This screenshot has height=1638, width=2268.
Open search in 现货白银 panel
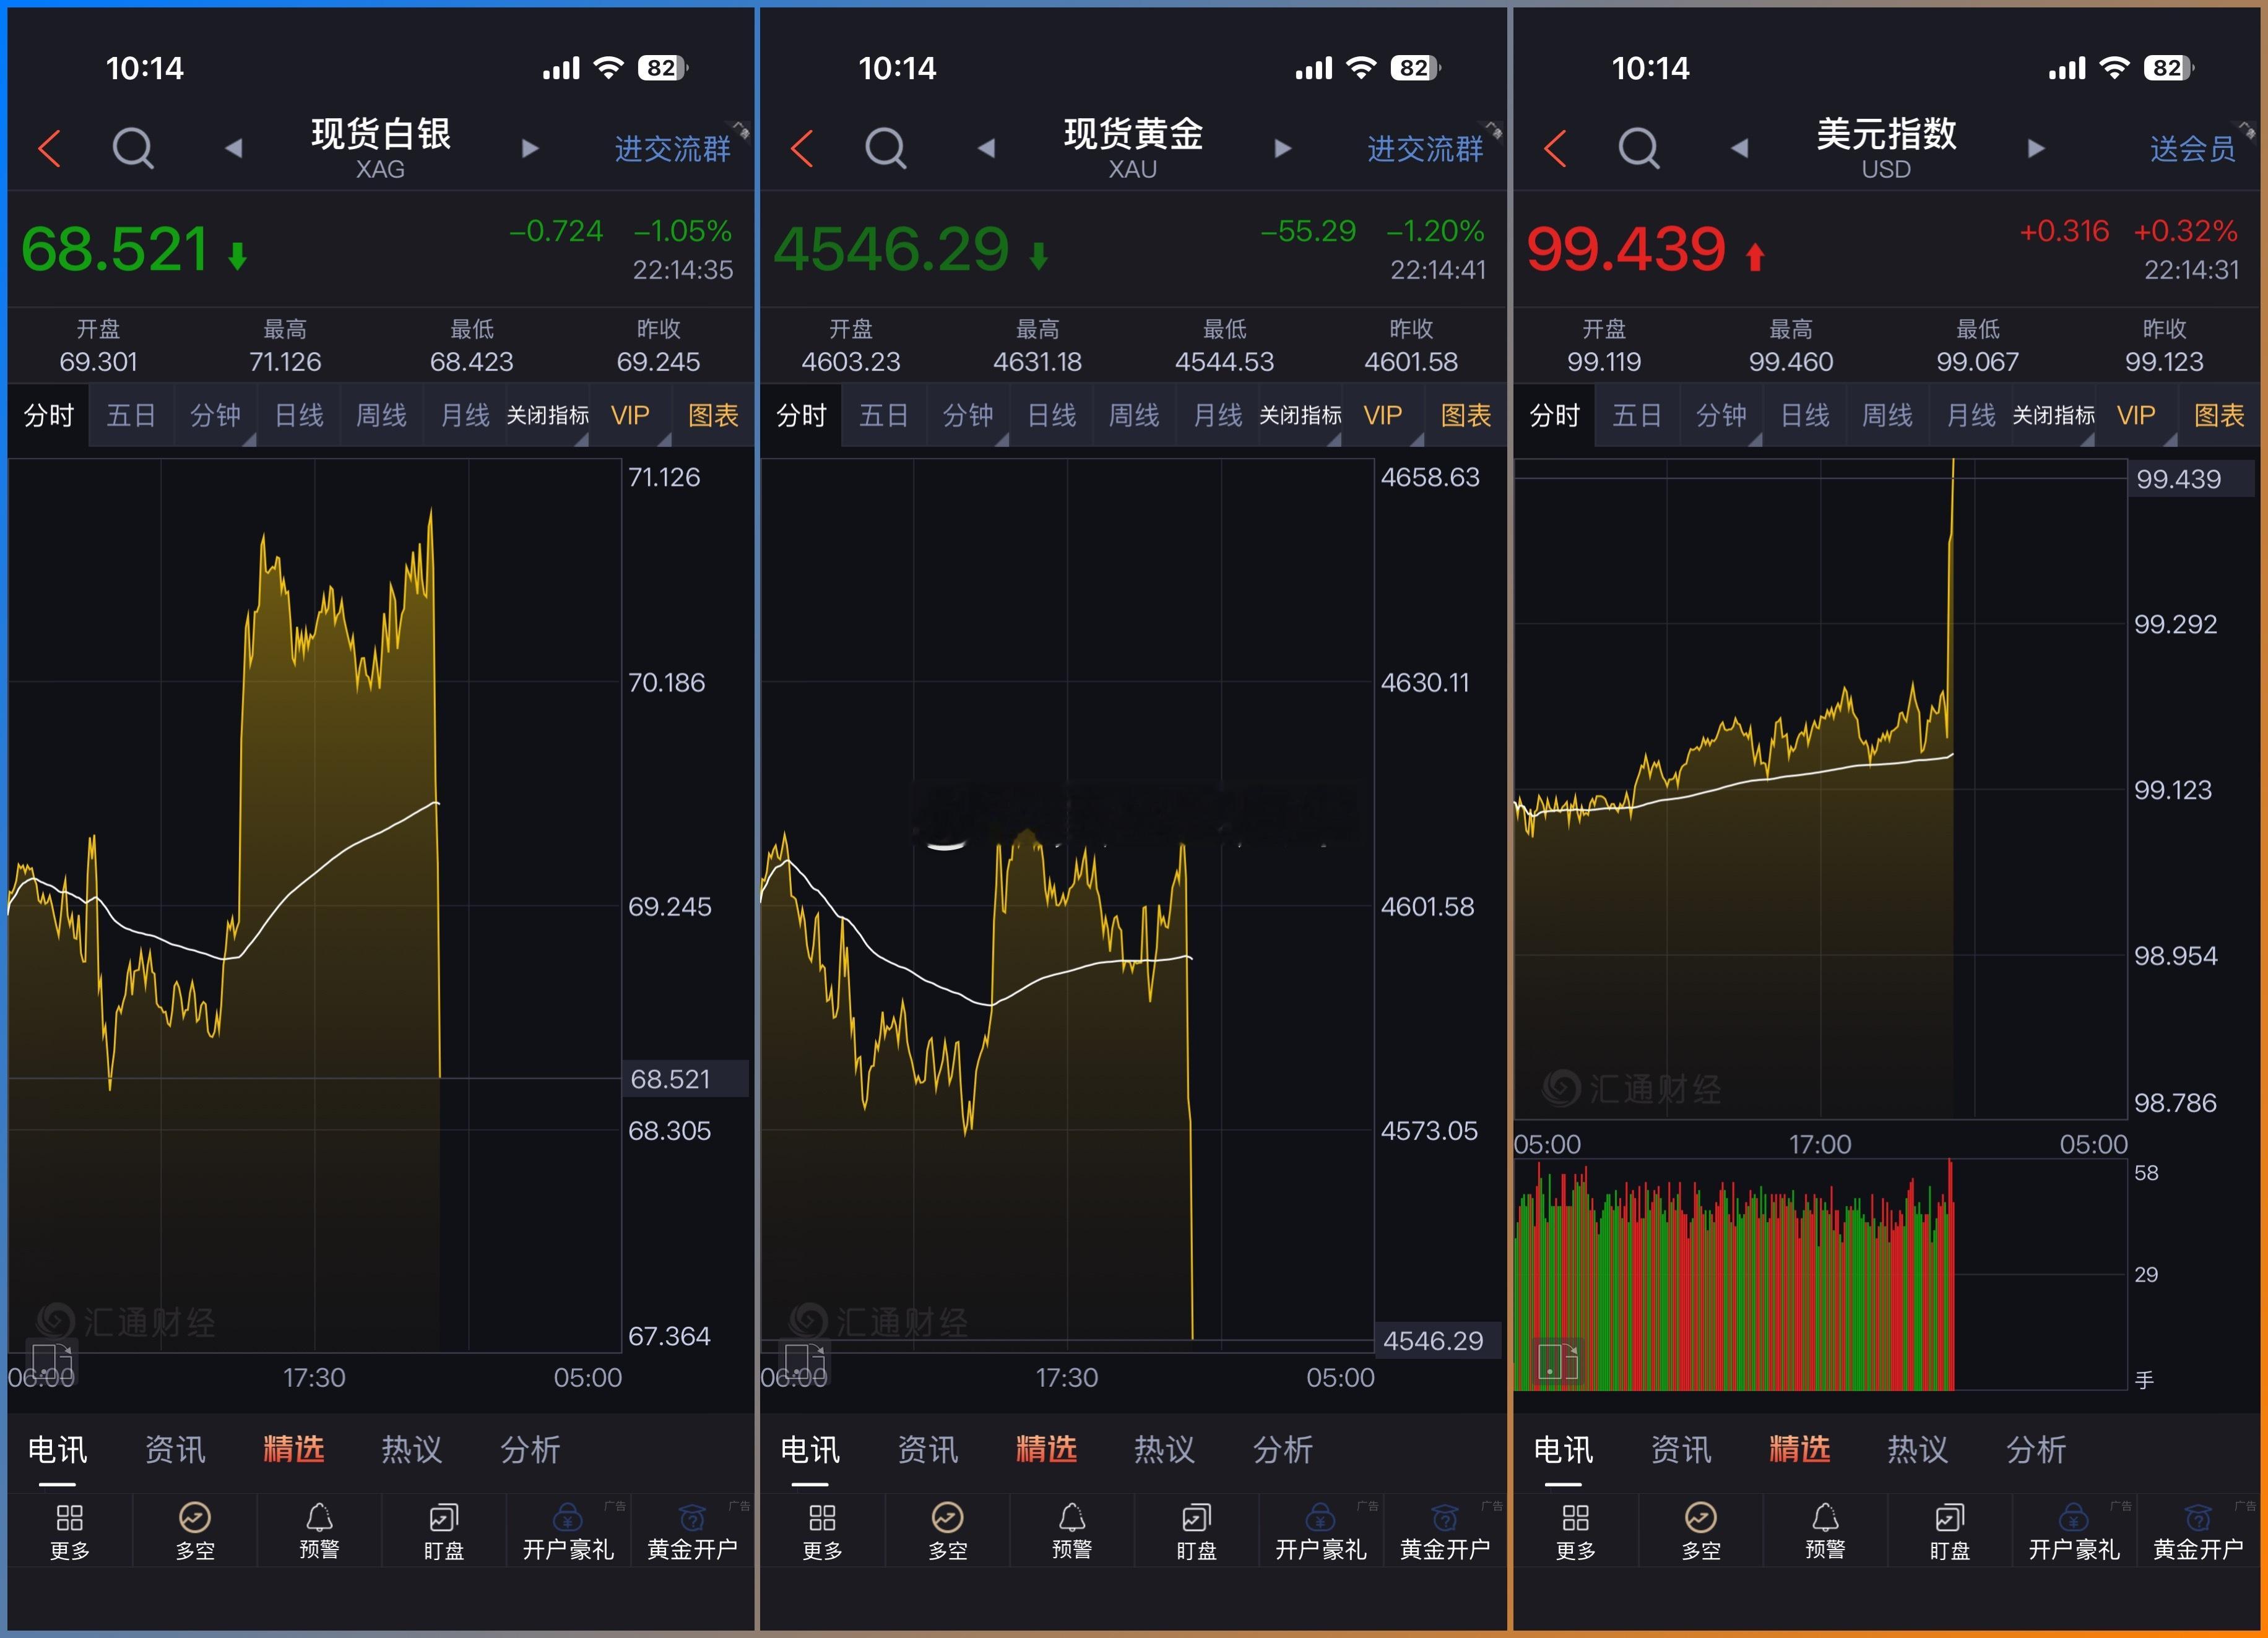132,148
